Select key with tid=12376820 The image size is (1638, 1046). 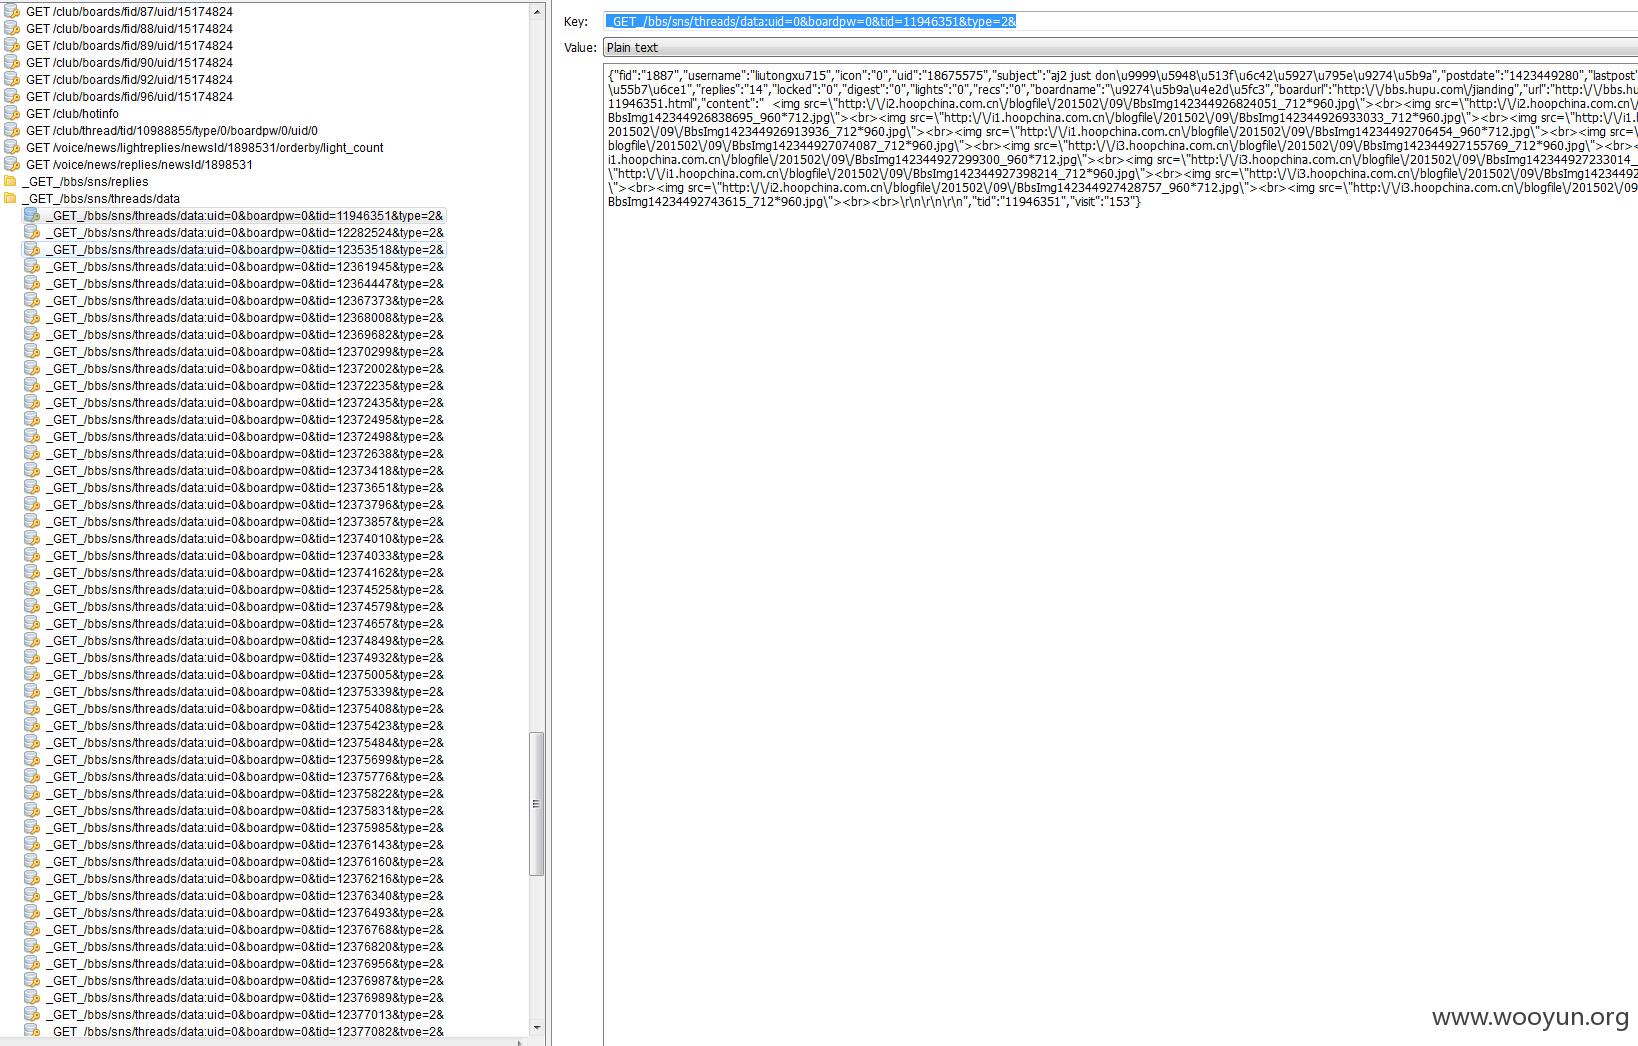tap(245, 946)
